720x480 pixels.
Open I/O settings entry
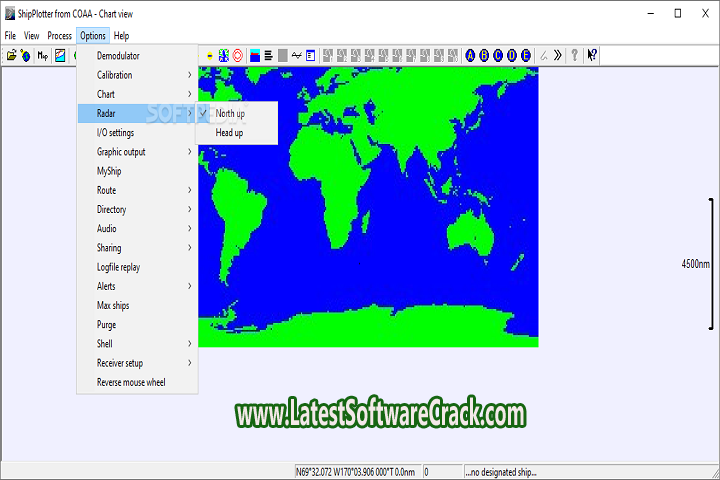pos(115,132)
